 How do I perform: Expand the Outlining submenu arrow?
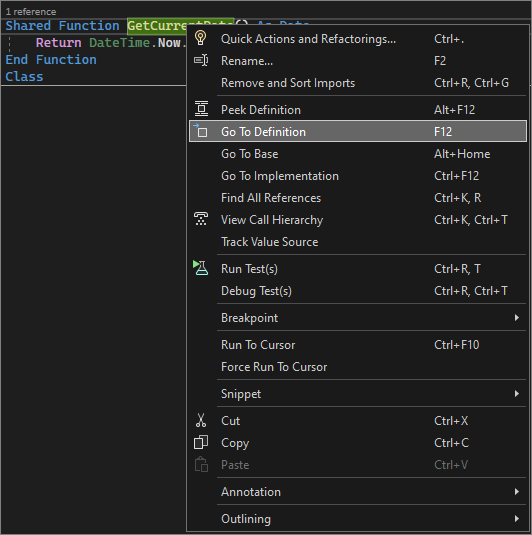click(517, 519)
